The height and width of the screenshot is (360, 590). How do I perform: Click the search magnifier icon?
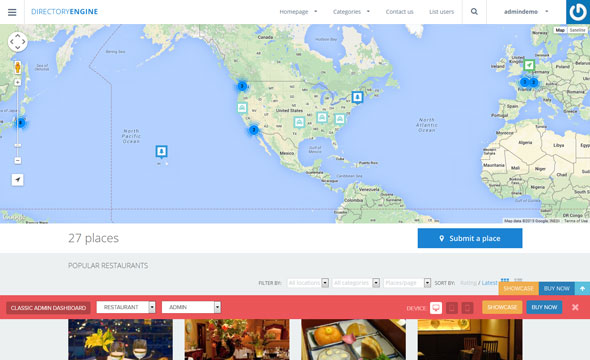click(474, 12)
